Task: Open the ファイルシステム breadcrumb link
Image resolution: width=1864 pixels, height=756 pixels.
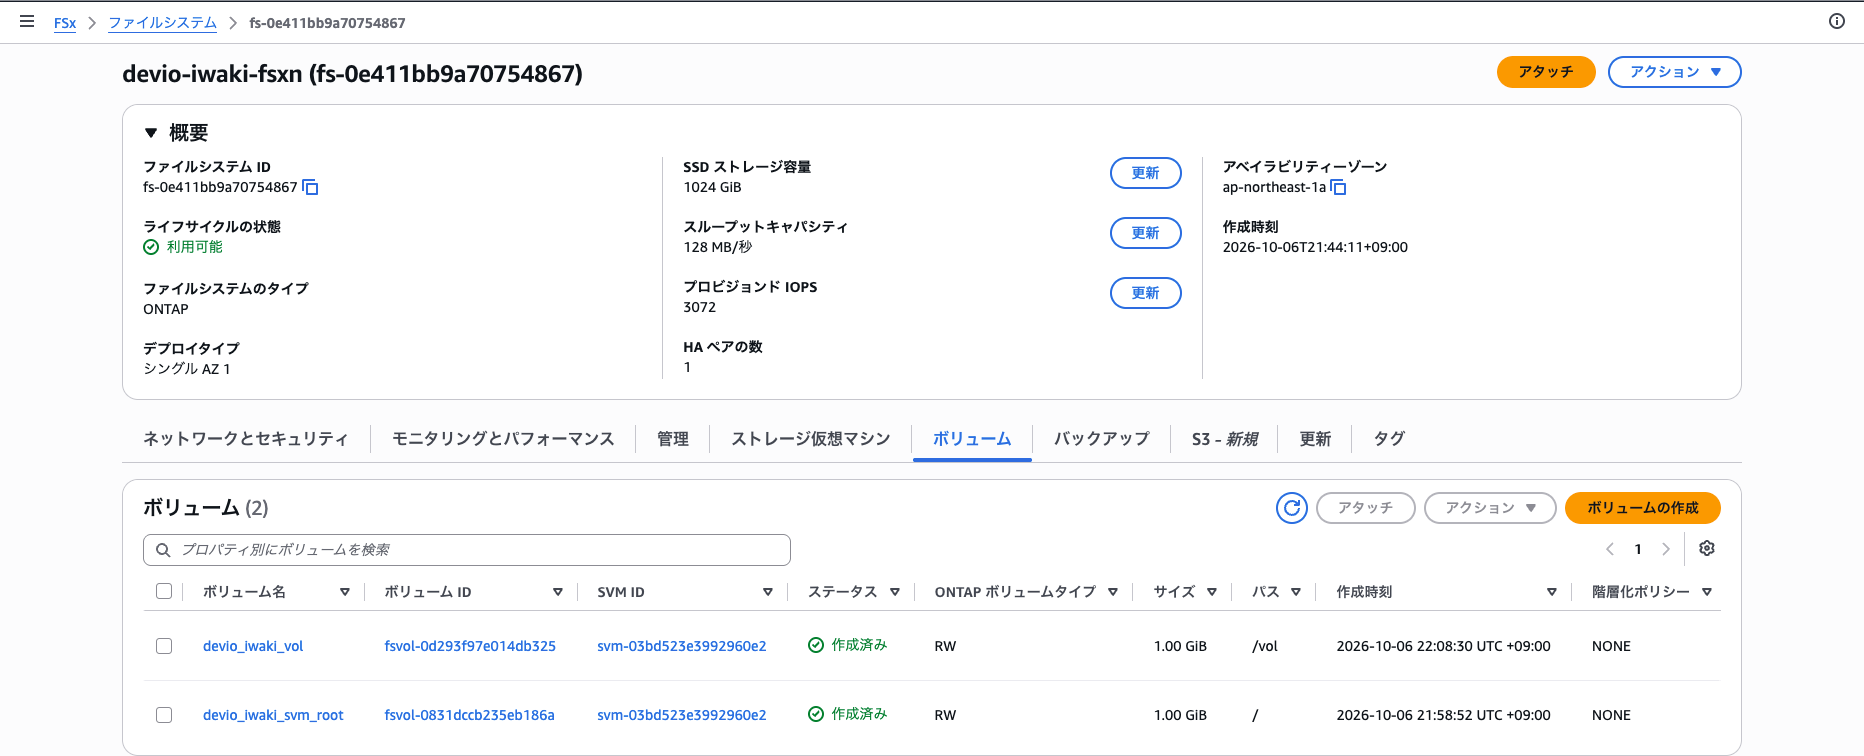Action: click(163, 23)
